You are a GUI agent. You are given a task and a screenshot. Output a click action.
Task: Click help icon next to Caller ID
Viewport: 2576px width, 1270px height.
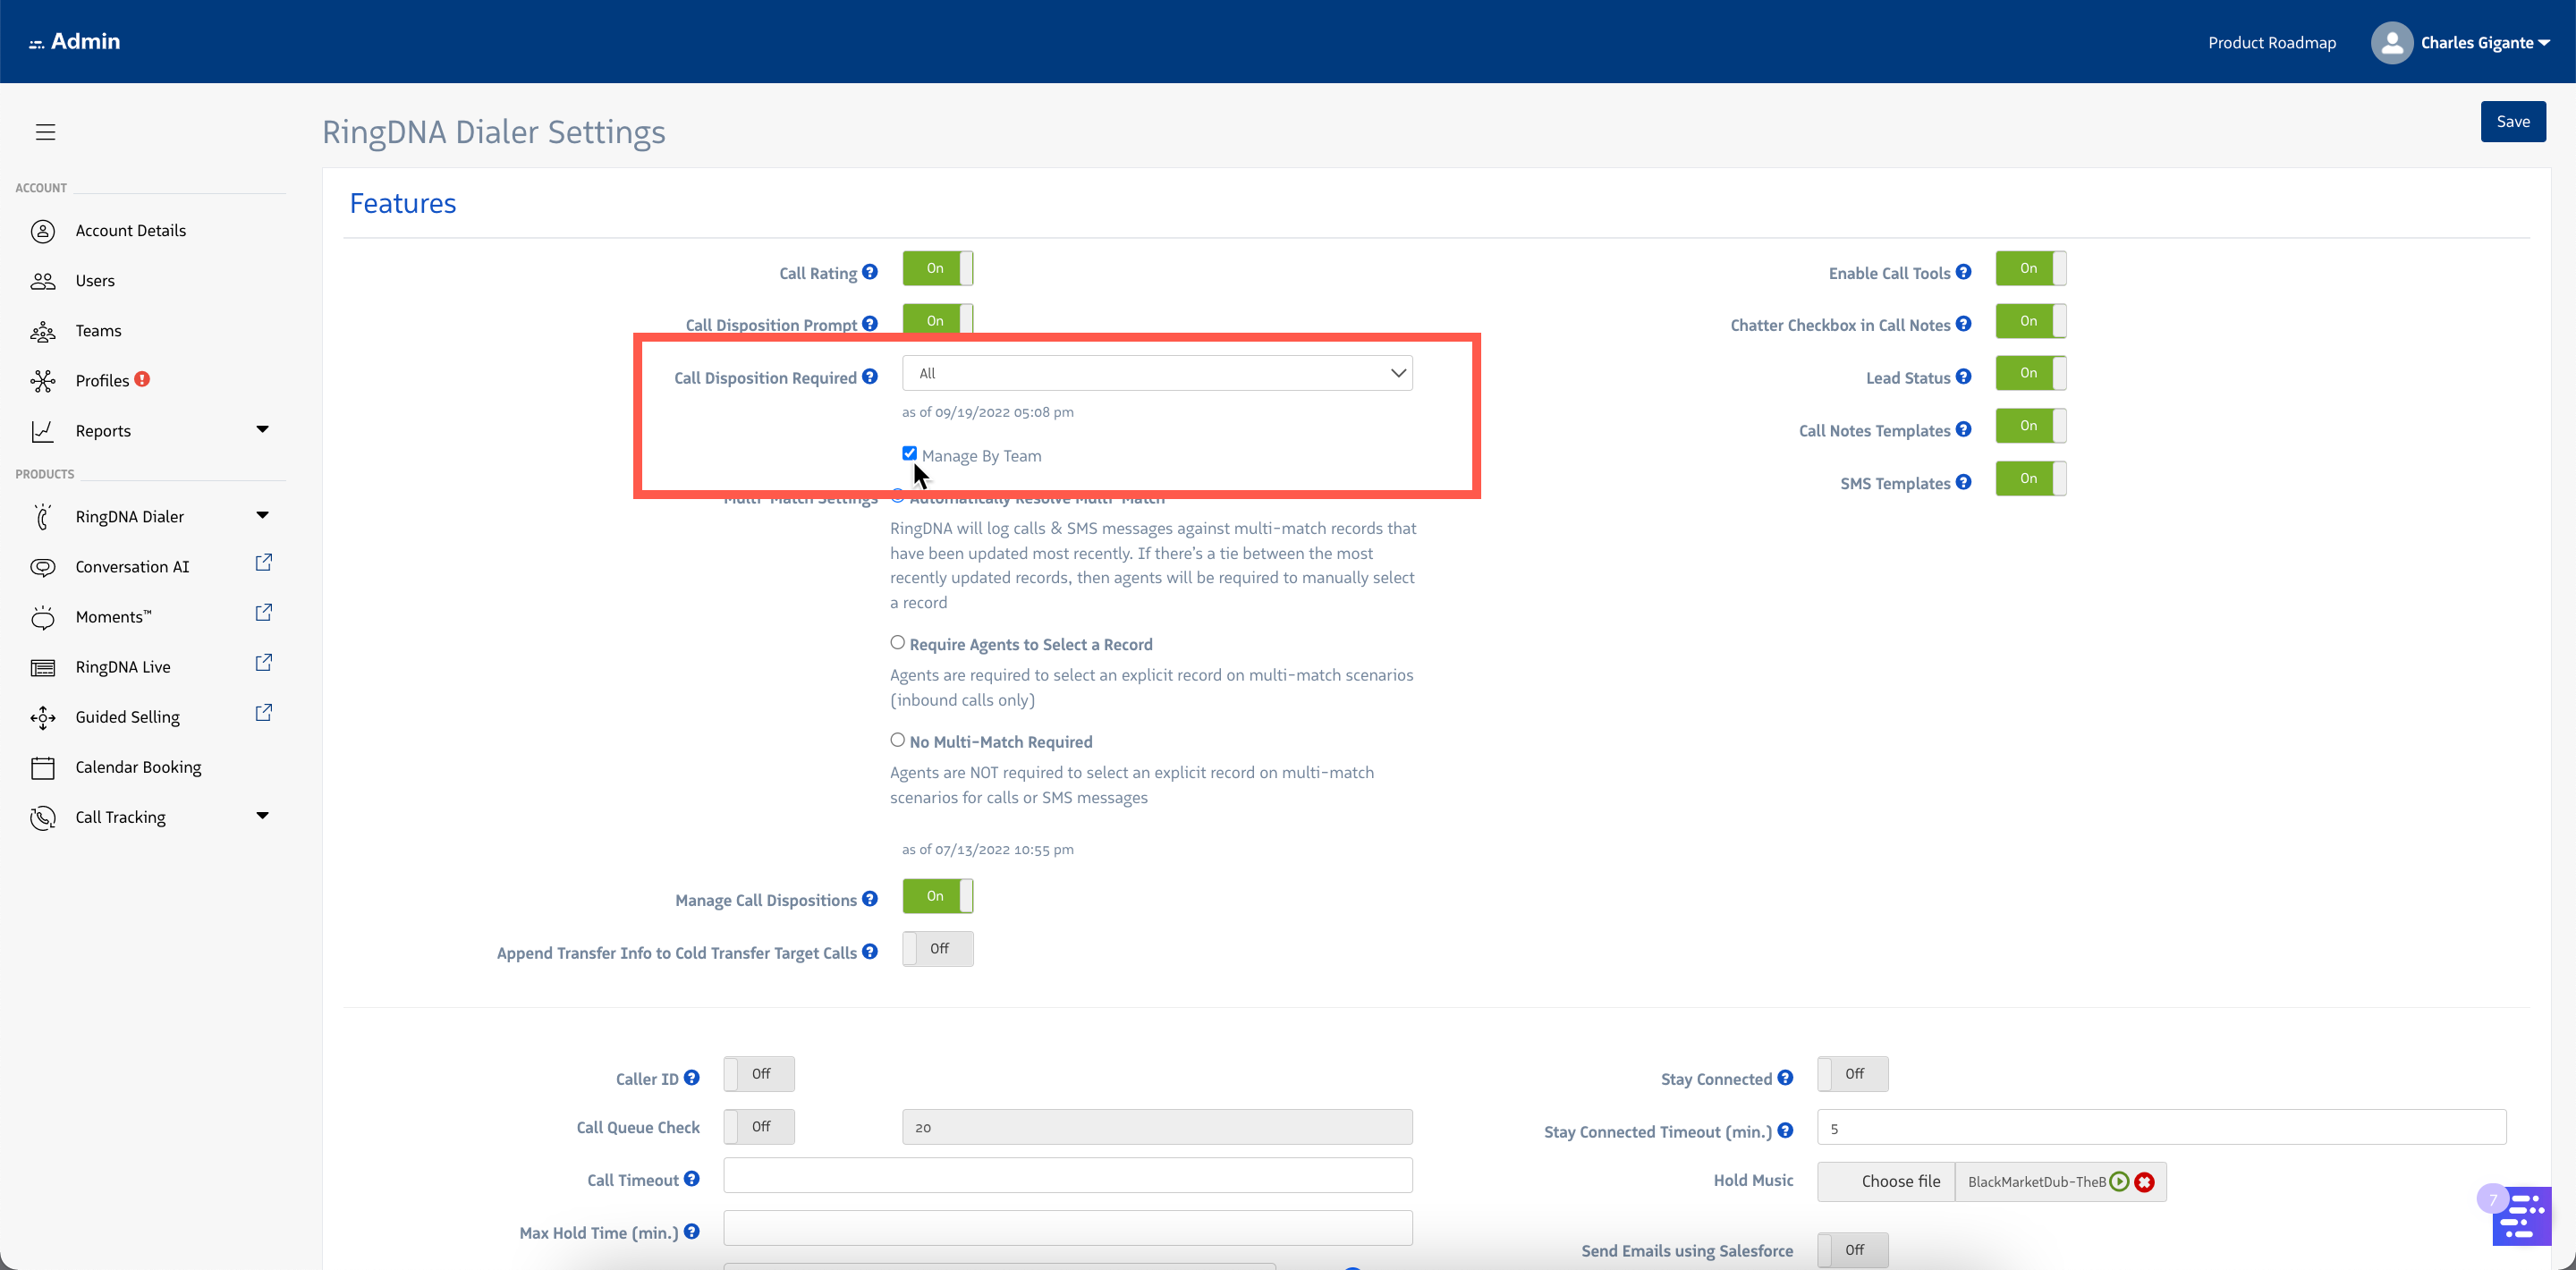coord(691,1078)
